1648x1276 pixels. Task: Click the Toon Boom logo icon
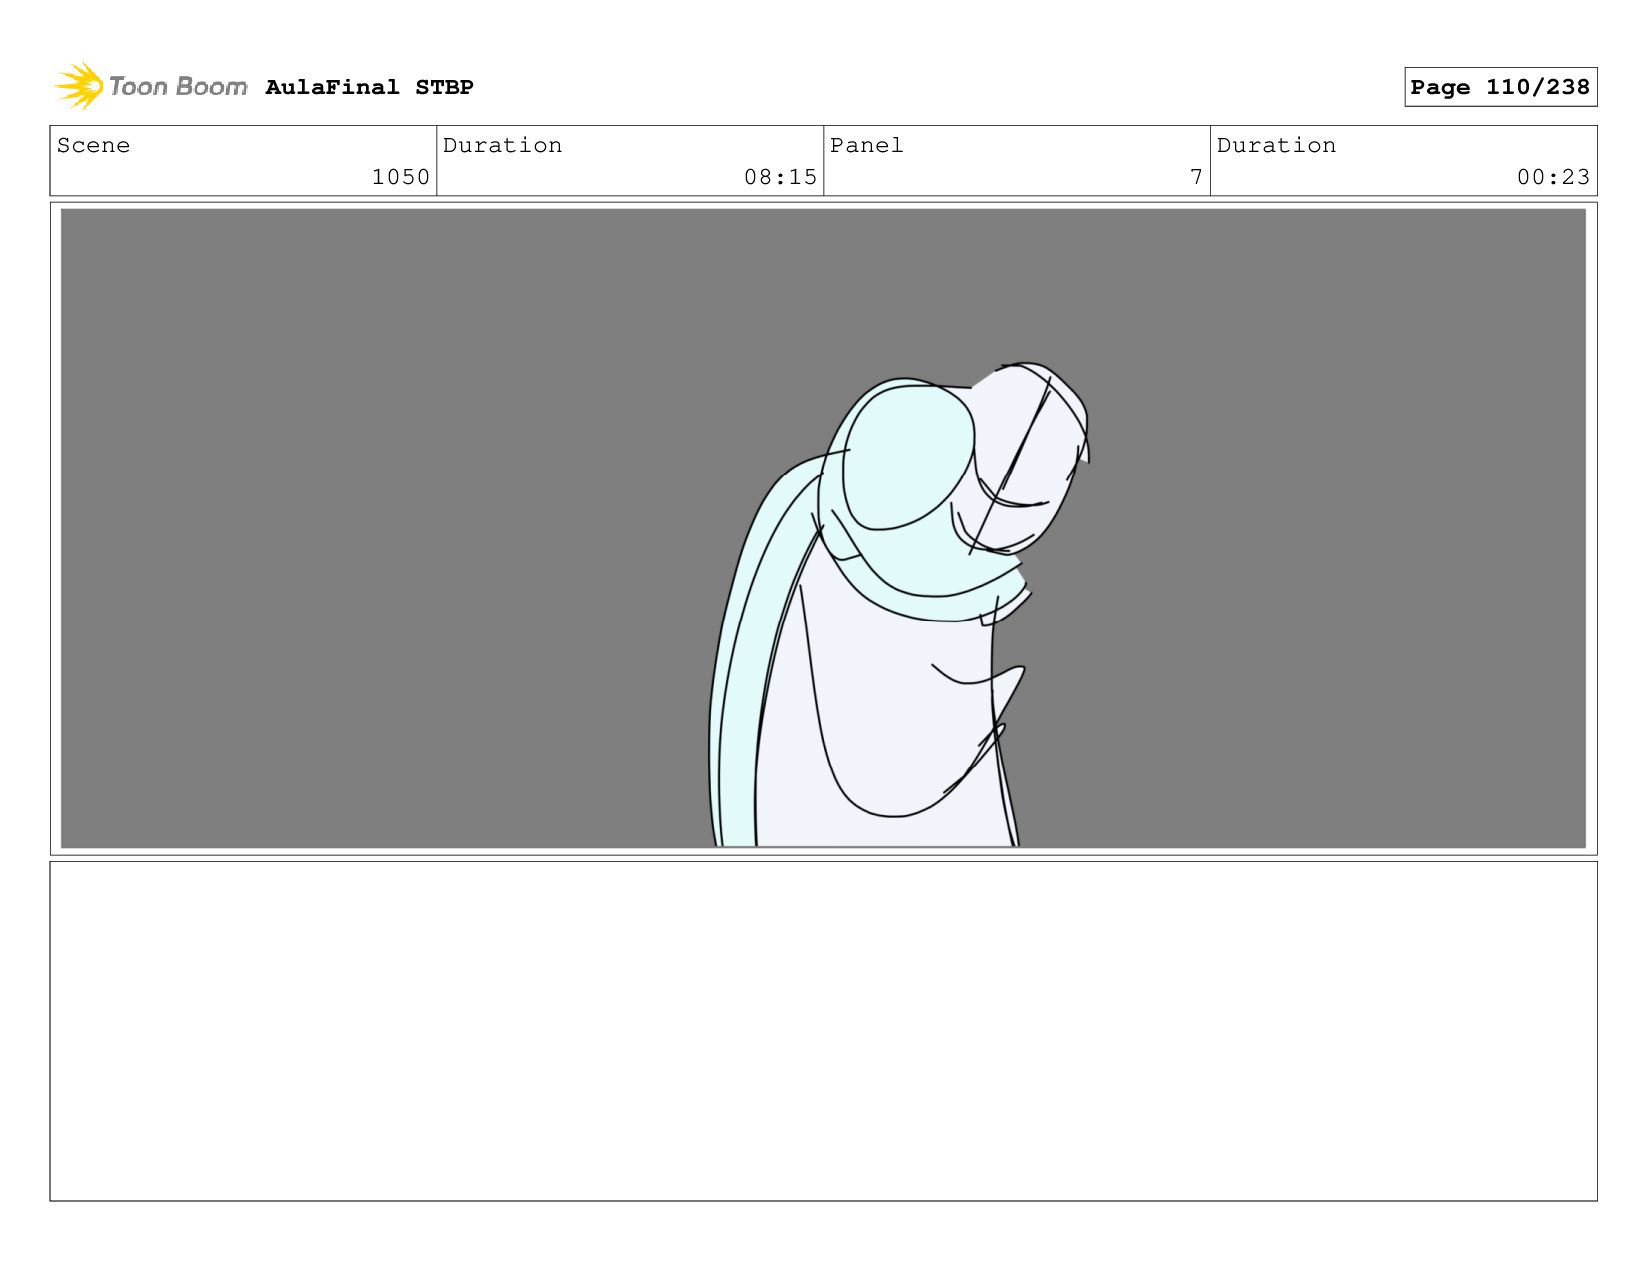(x=79, y=86)
